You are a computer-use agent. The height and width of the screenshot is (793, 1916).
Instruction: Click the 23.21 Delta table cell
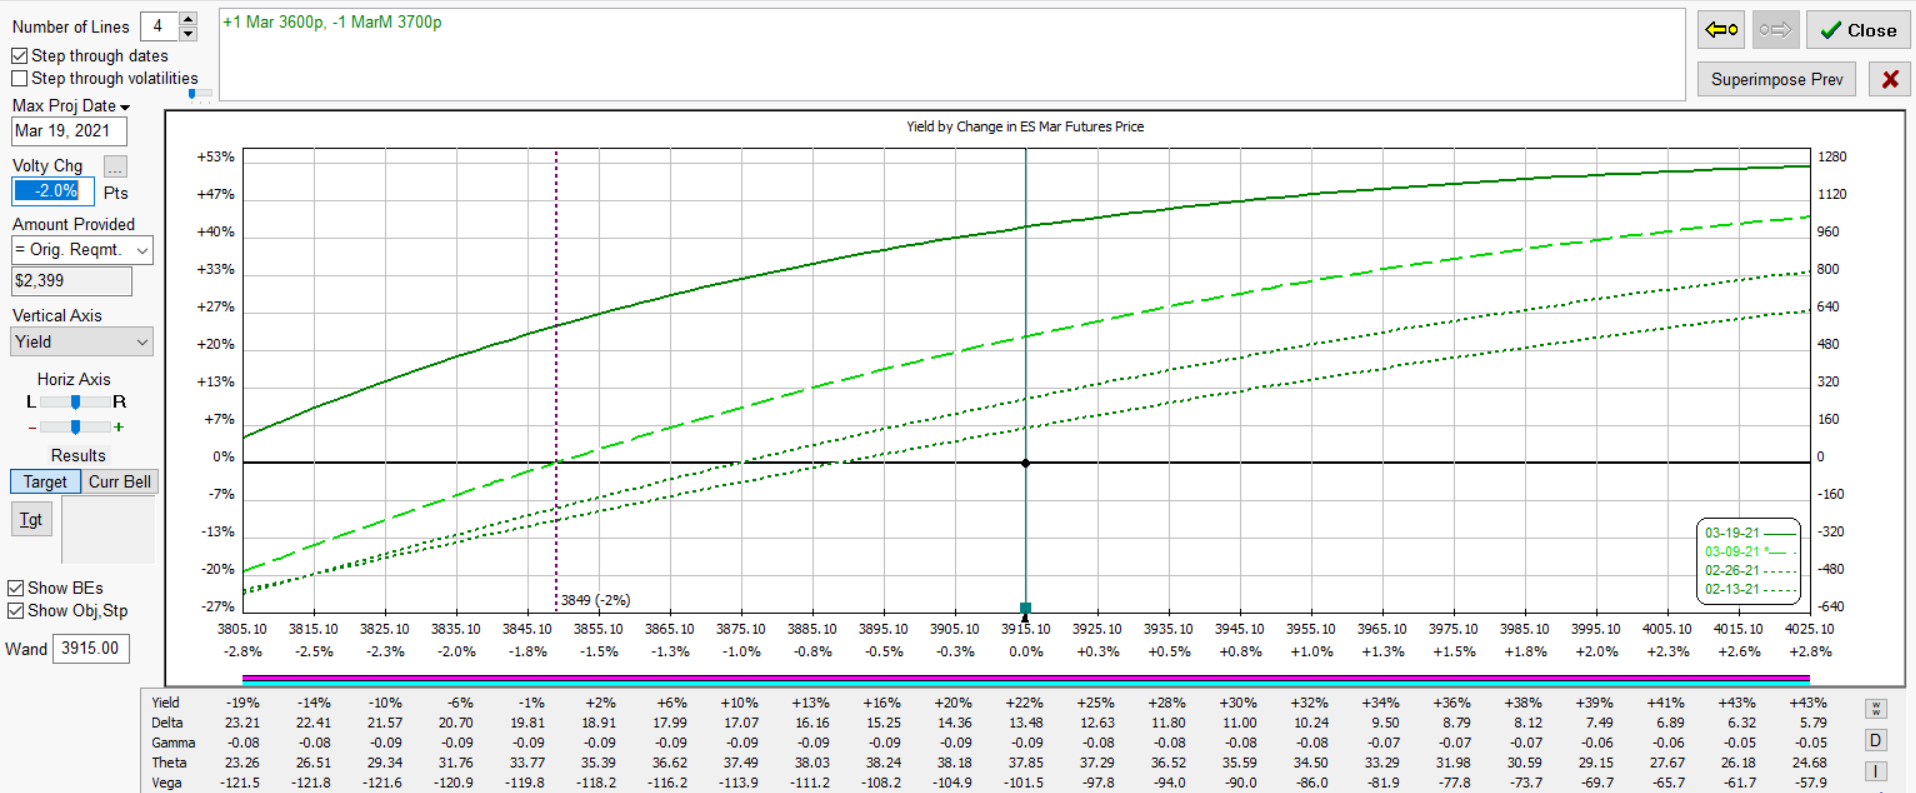point(242,723)
